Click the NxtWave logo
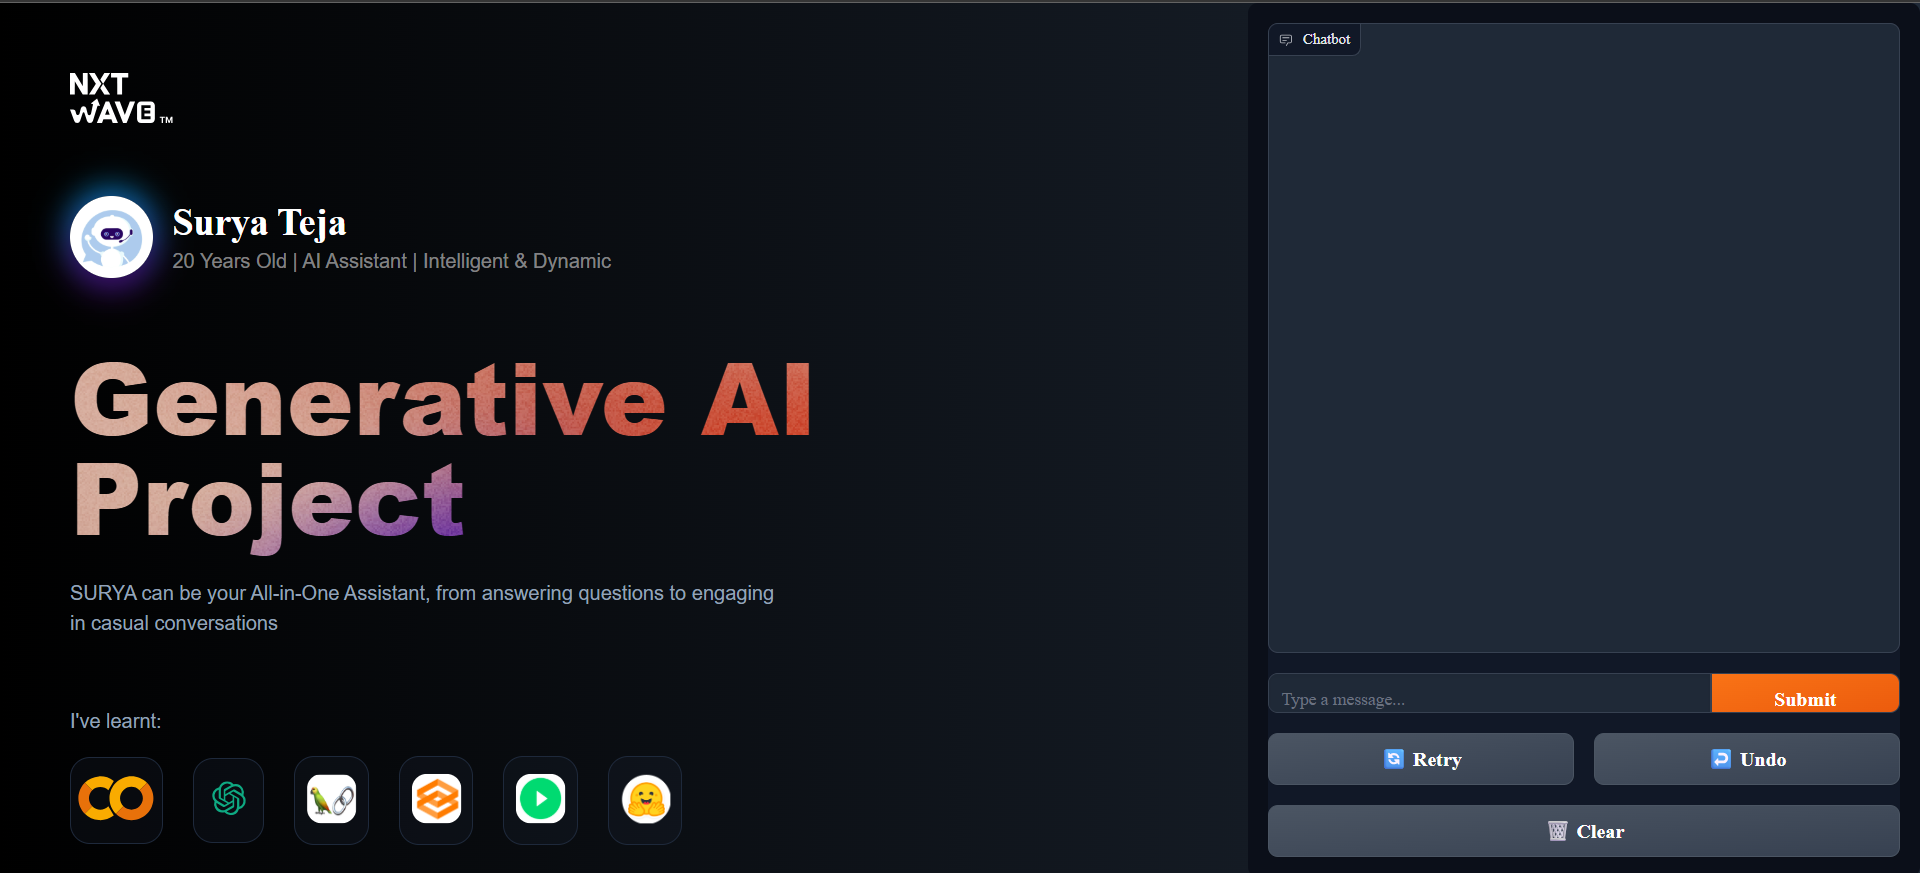The width and height of the screenshot is (1920, 873). [x=119, y=98]
